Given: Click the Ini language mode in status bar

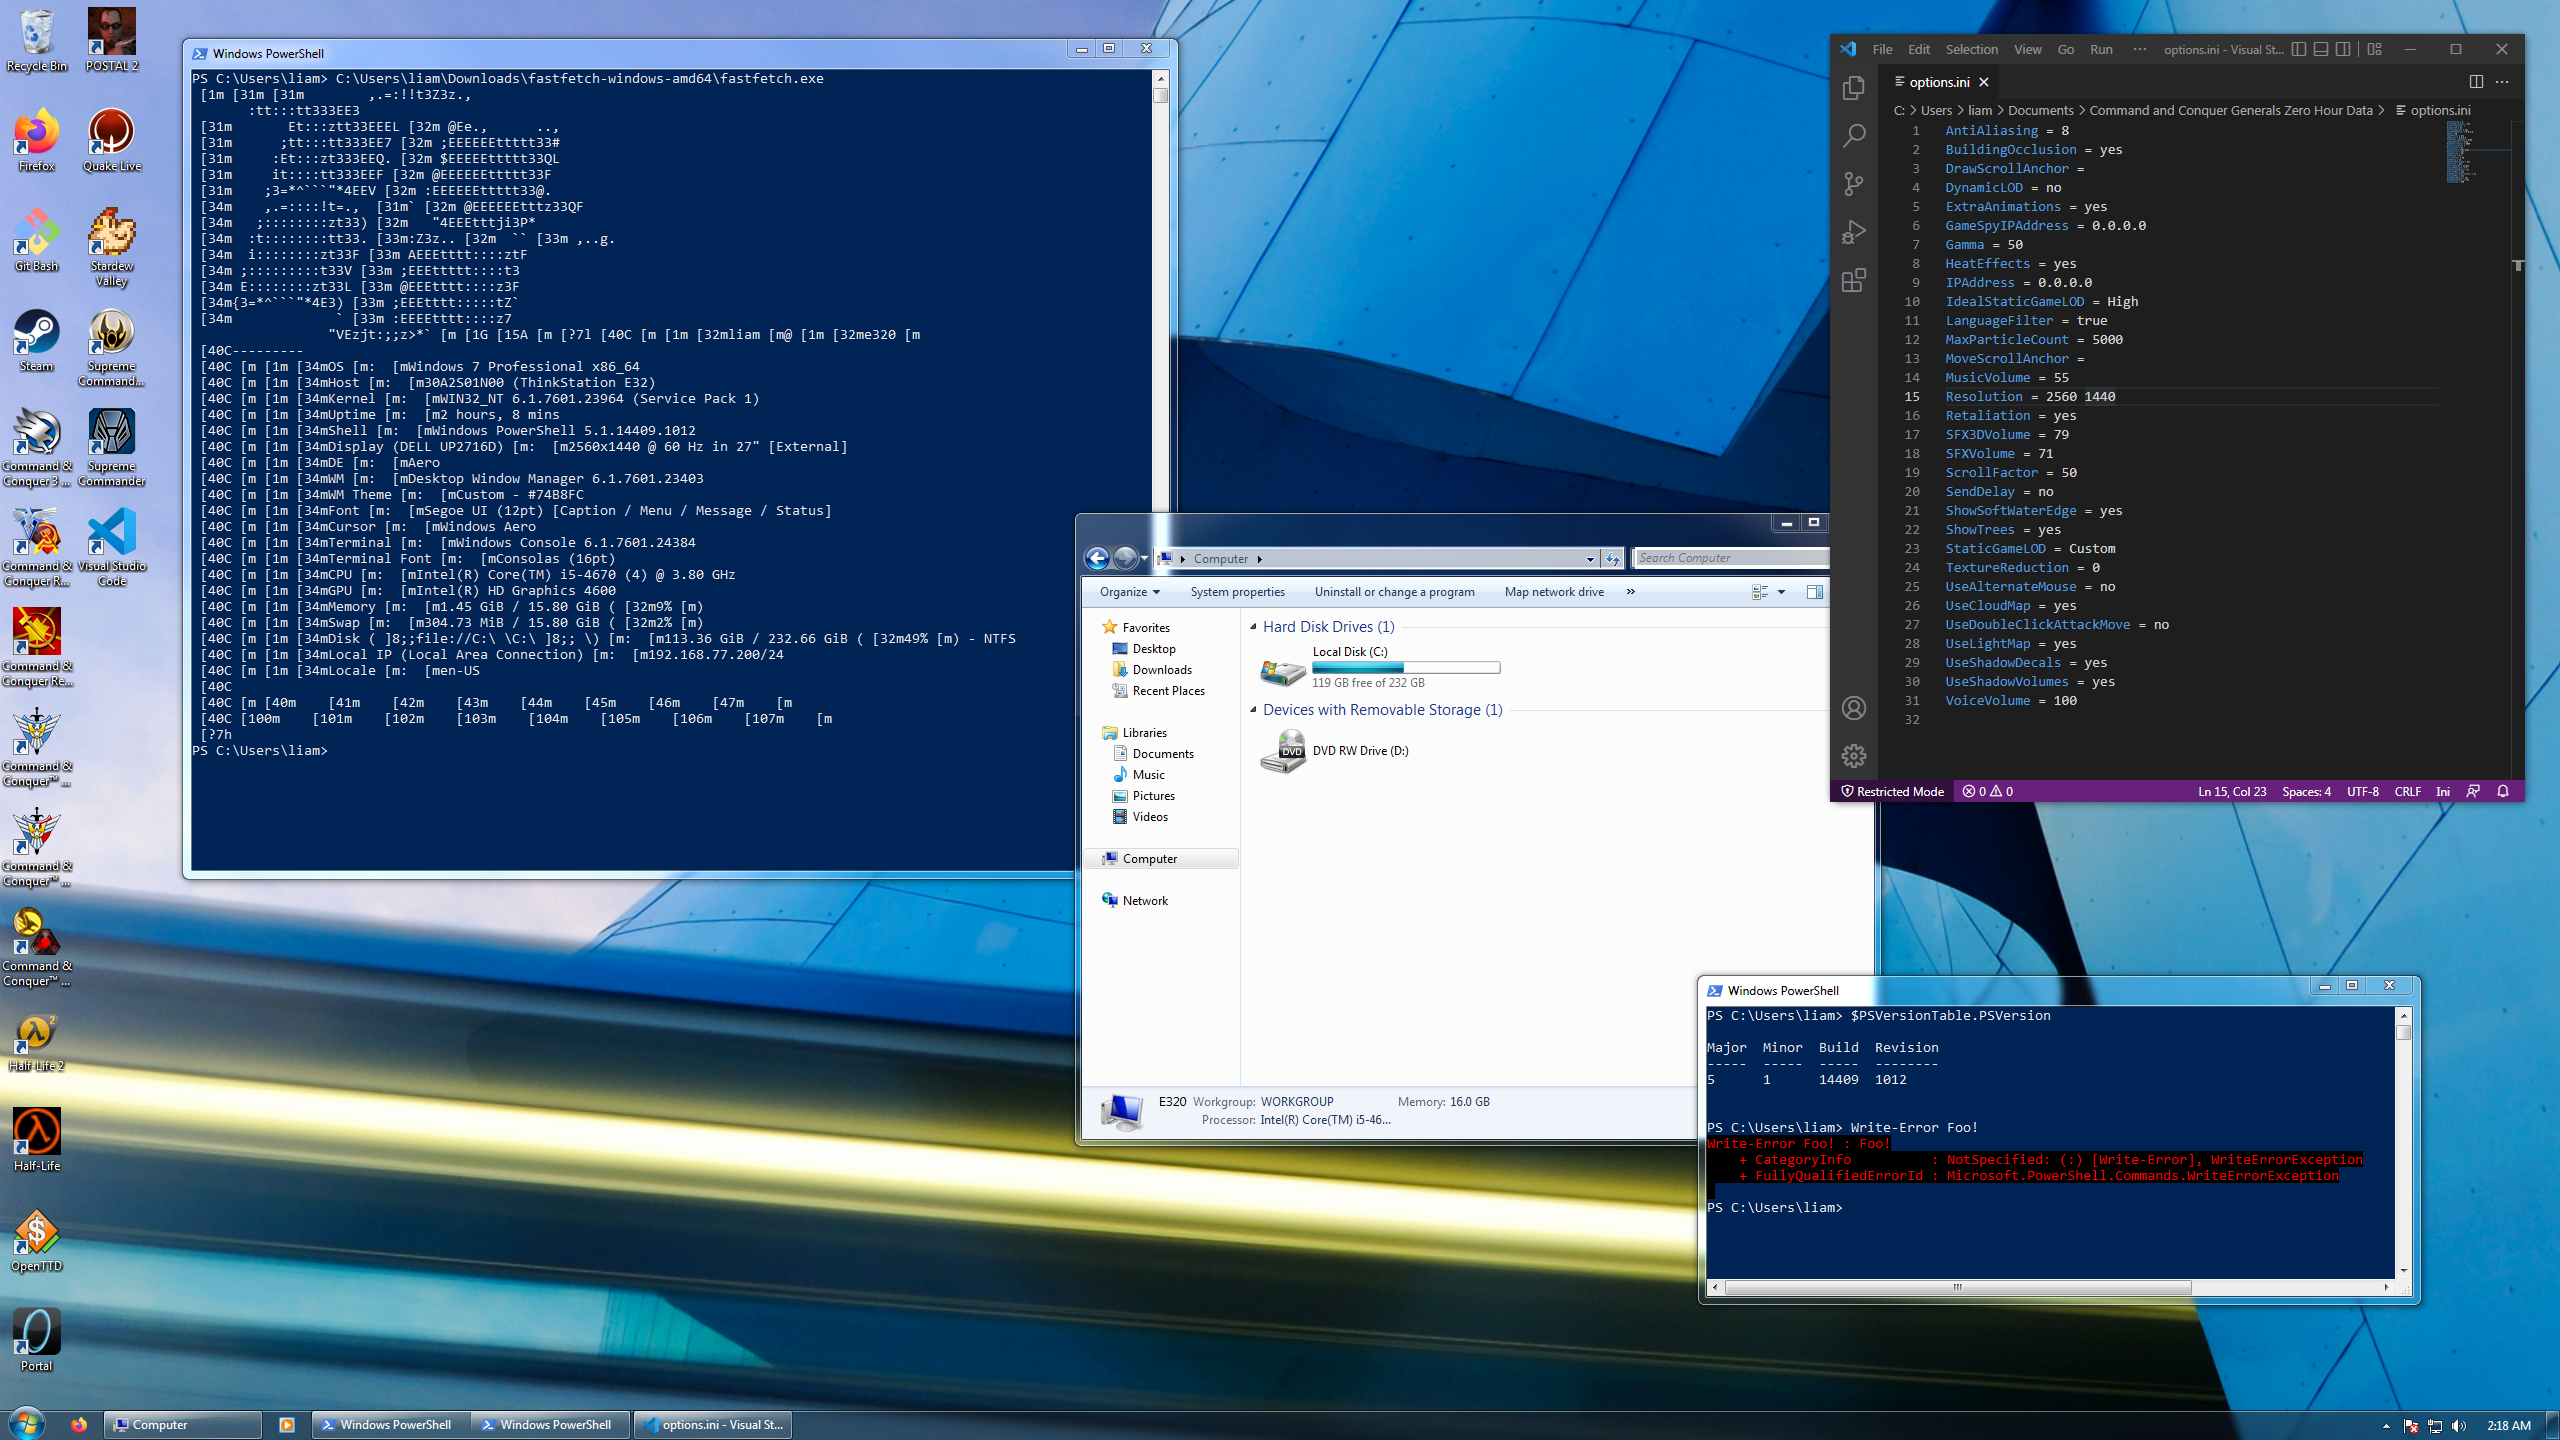Looking at the screenshot, I should point(2442,791).
